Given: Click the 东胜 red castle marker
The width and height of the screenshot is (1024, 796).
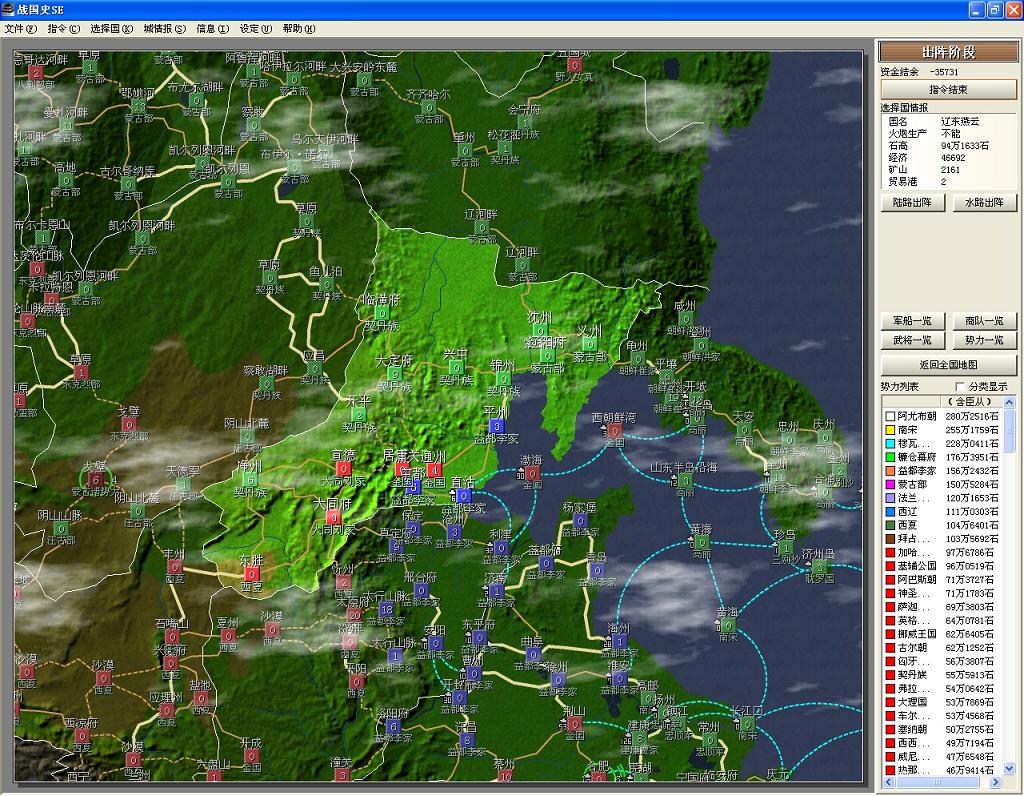Looking at the screenshot, I should [x=251, y=574].
